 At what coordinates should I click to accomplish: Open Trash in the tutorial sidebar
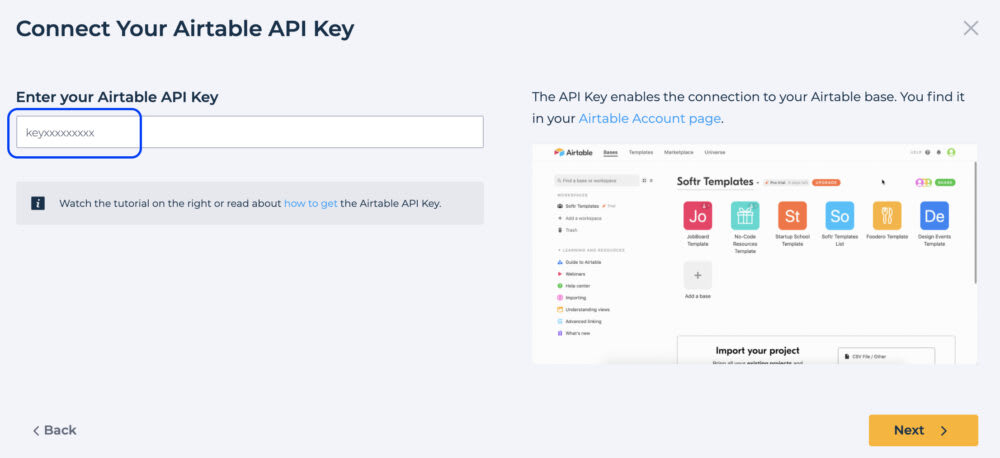pyautogui.click(x=567, y=230)
